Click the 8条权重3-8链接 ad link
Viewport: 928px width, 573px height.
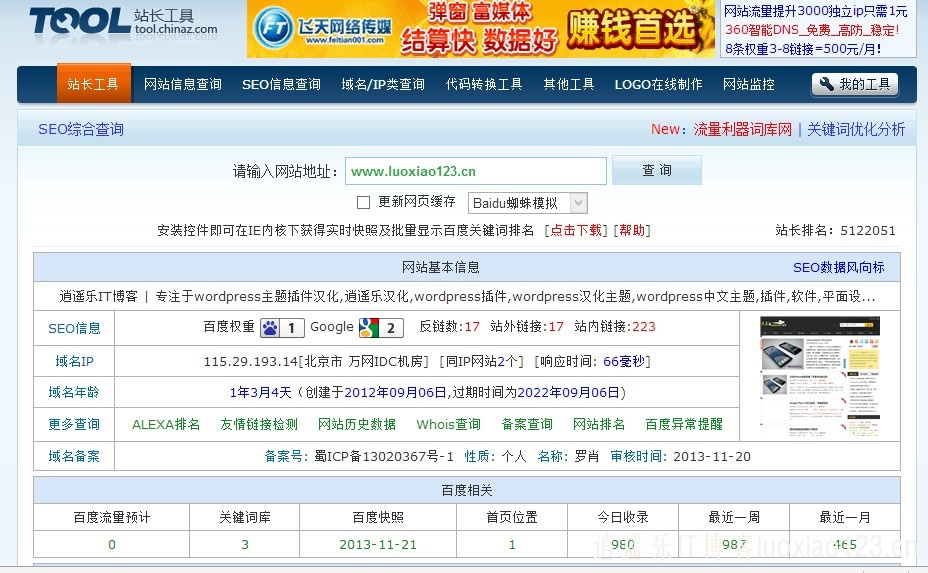coord(803,49)
